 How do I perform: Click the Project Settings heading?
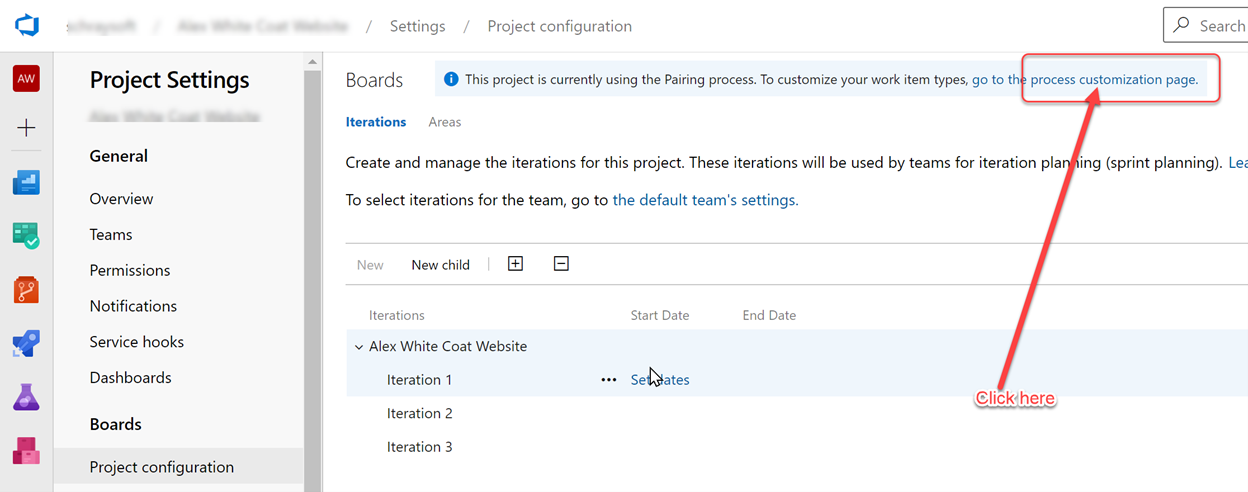pyautogui.click(x=170, y=80)
